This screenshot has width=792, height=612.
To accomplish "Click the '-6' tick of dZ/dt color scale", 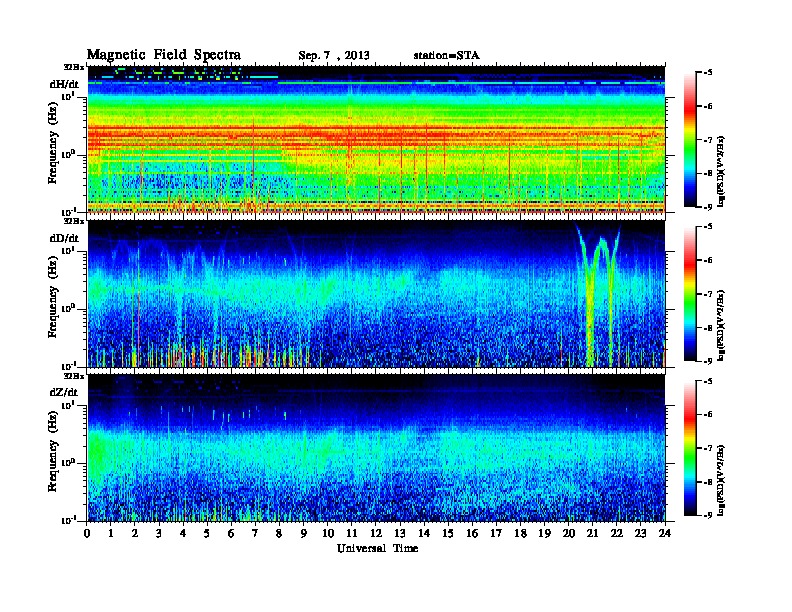I will (708, 415).
